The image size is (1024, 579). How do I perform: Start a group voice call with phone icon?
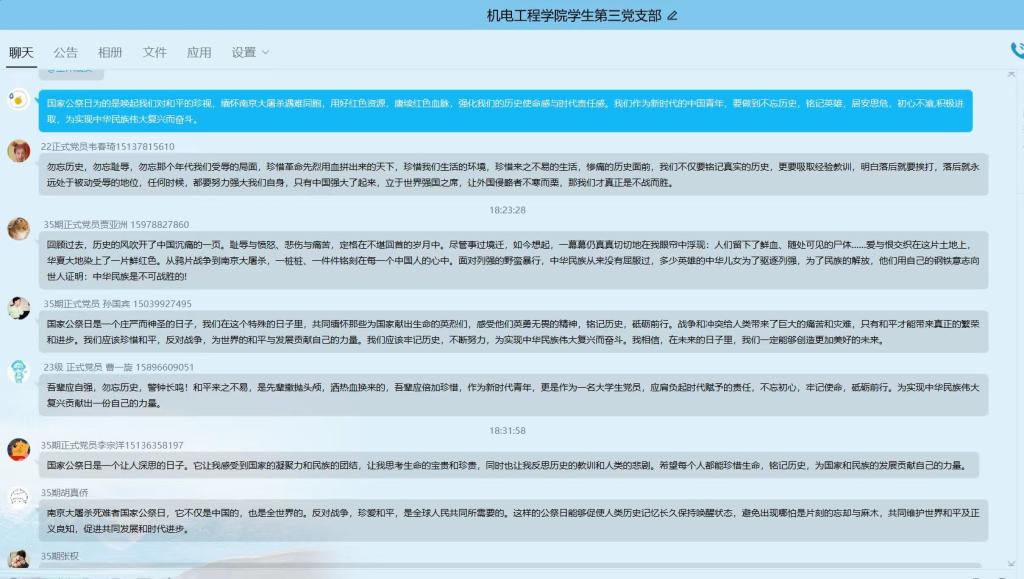pos(1017,49)
